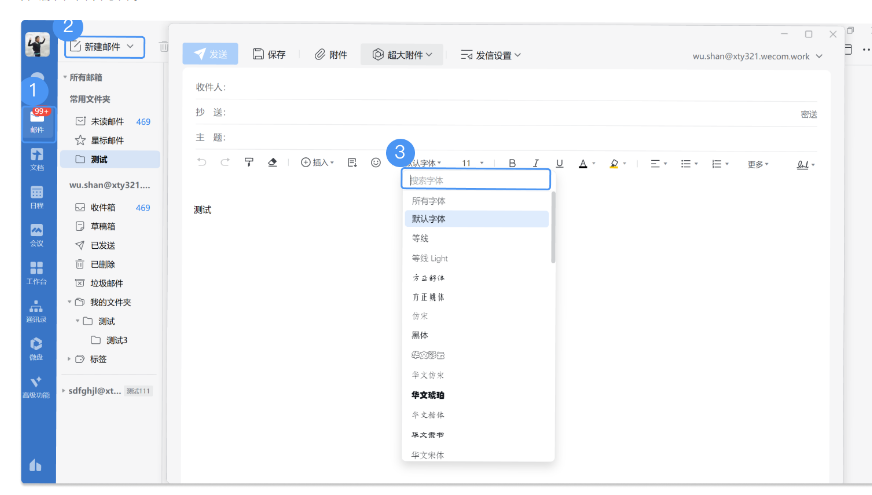Select the format painter icon
The height and width of the screenshot is (495, 872).
tap(249, 163)
